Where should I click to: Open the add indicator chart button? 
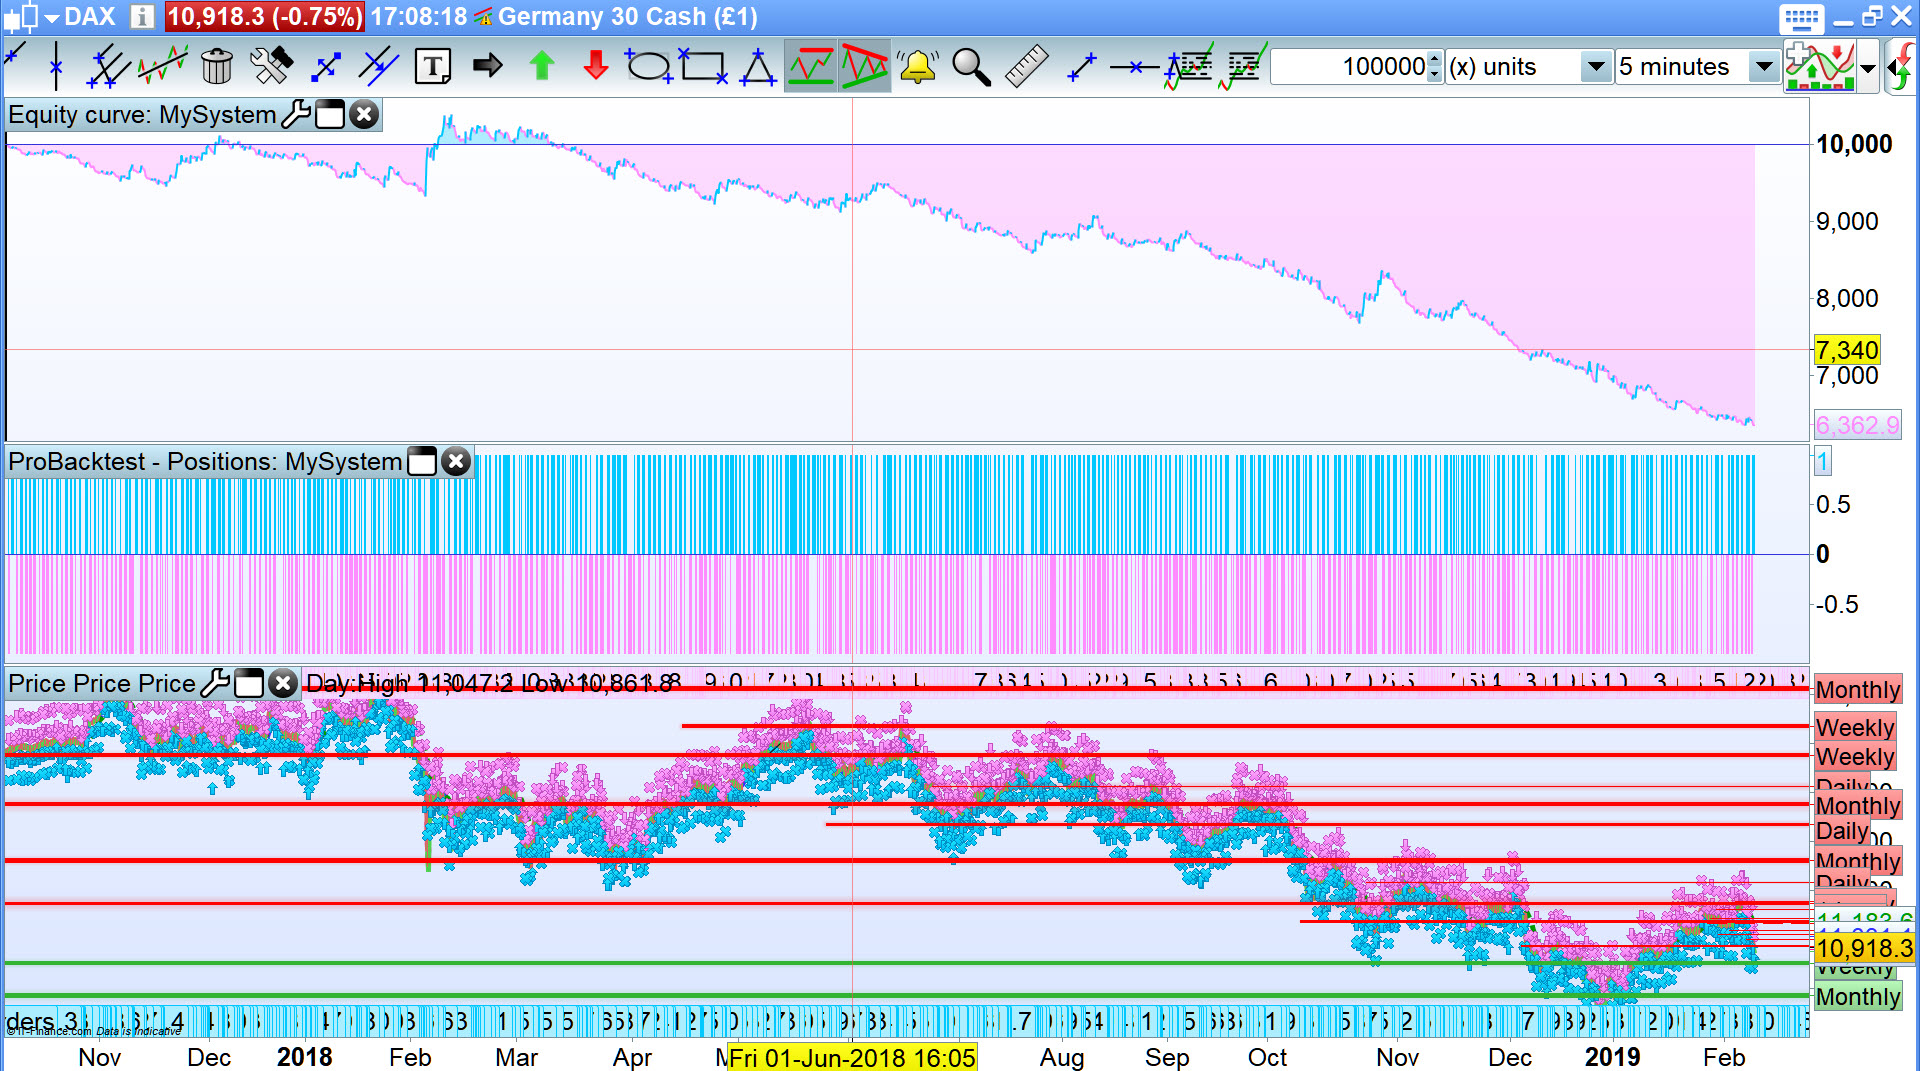pos(1819,67)
